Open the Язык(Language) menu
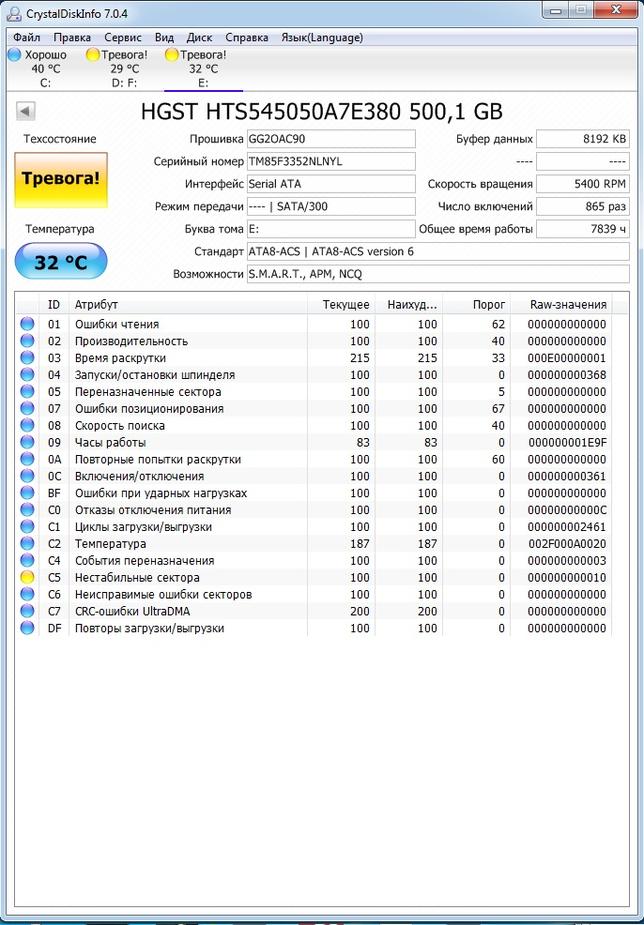The height and width of the screenshot is (925, 644). click(322, 37)
